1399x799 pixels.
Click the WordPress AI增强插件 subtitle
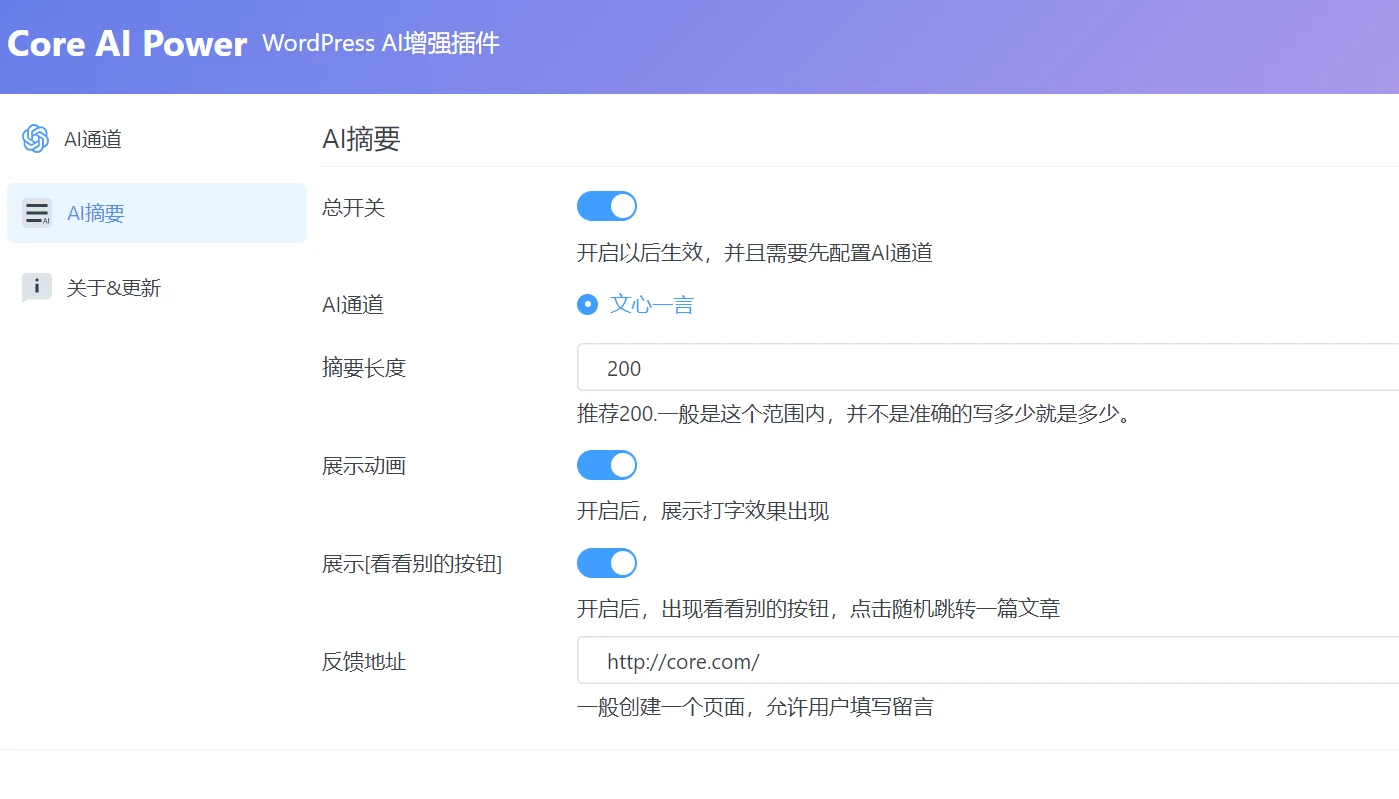pyautogui.click(x=380, y=43)
